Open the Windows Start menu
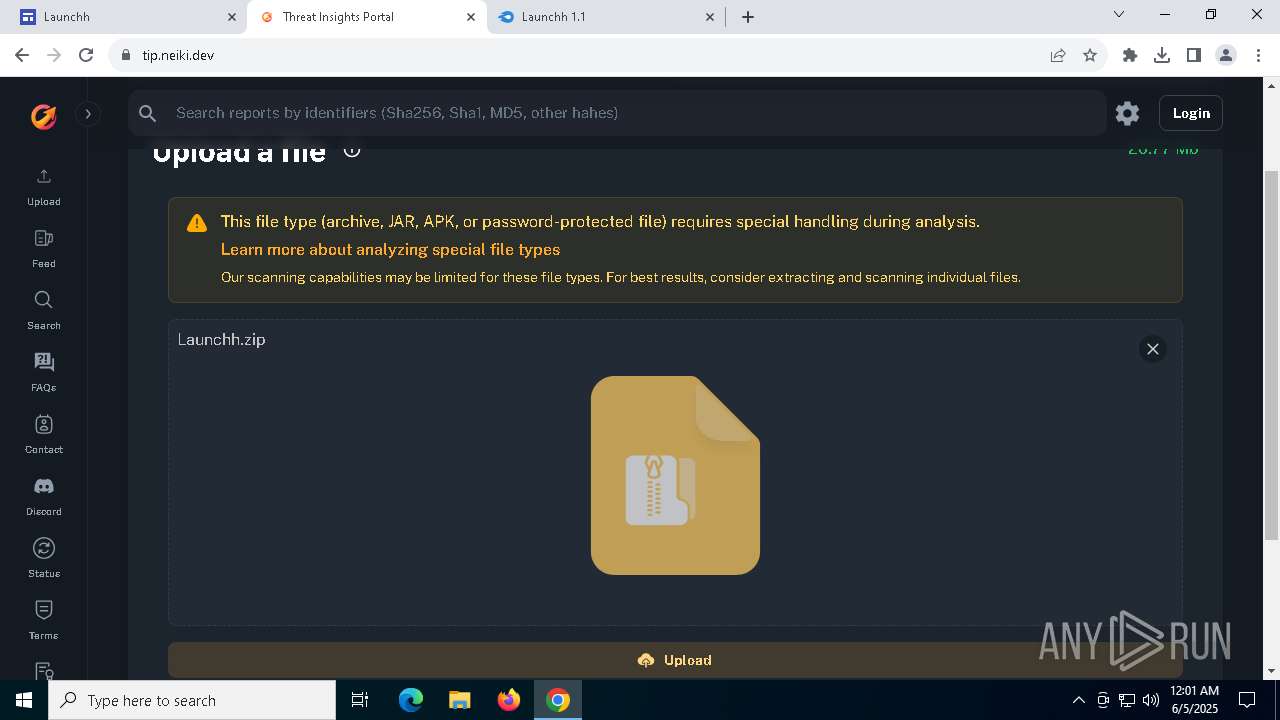Image resolution: width=1280 pixels, height=720 pixels. (24, 700)
